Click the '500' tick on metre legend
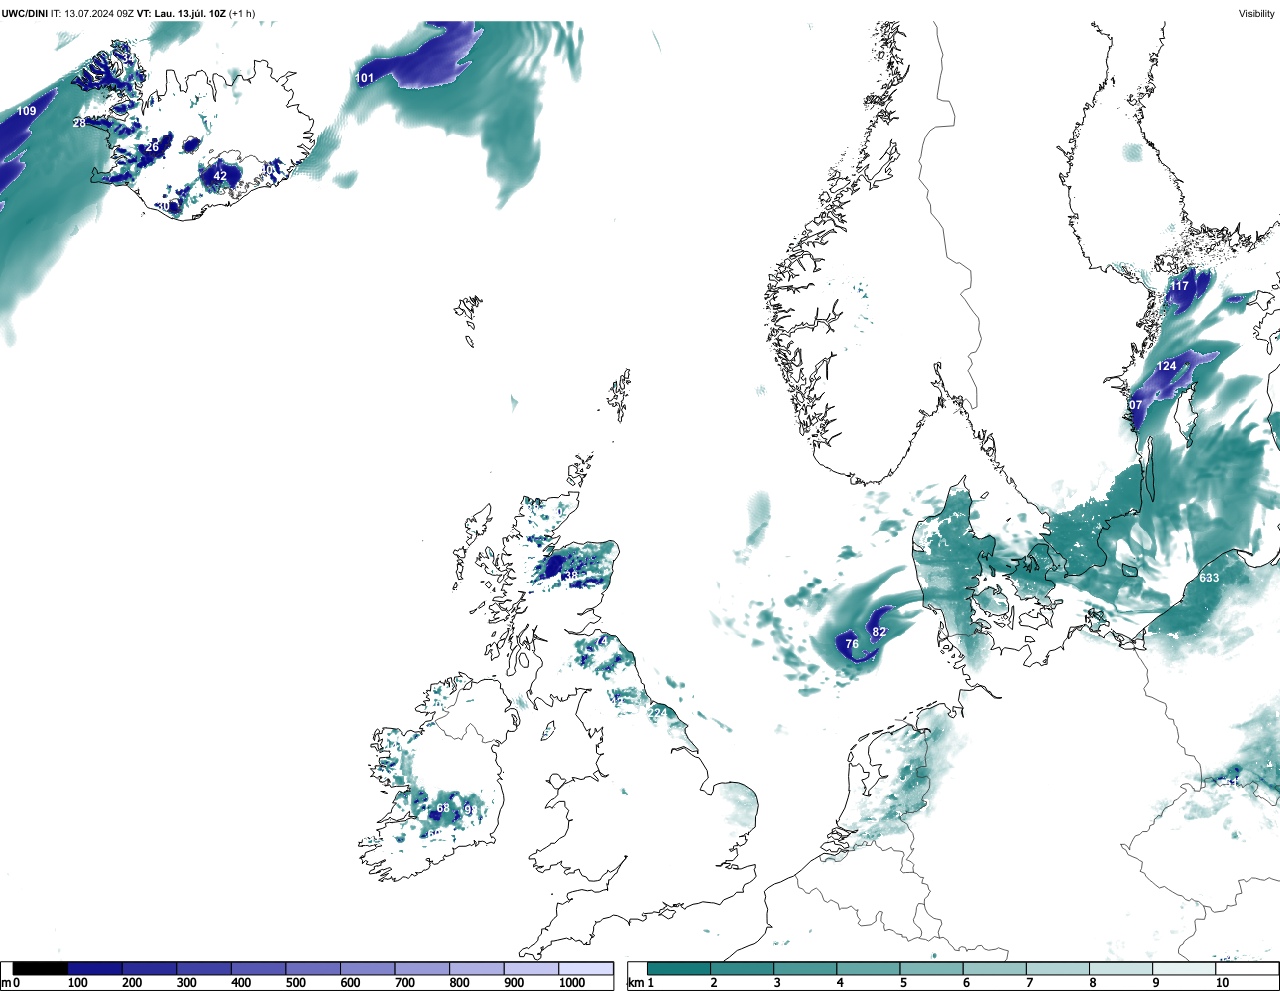The image size is (1280, 991). point(296,983)
